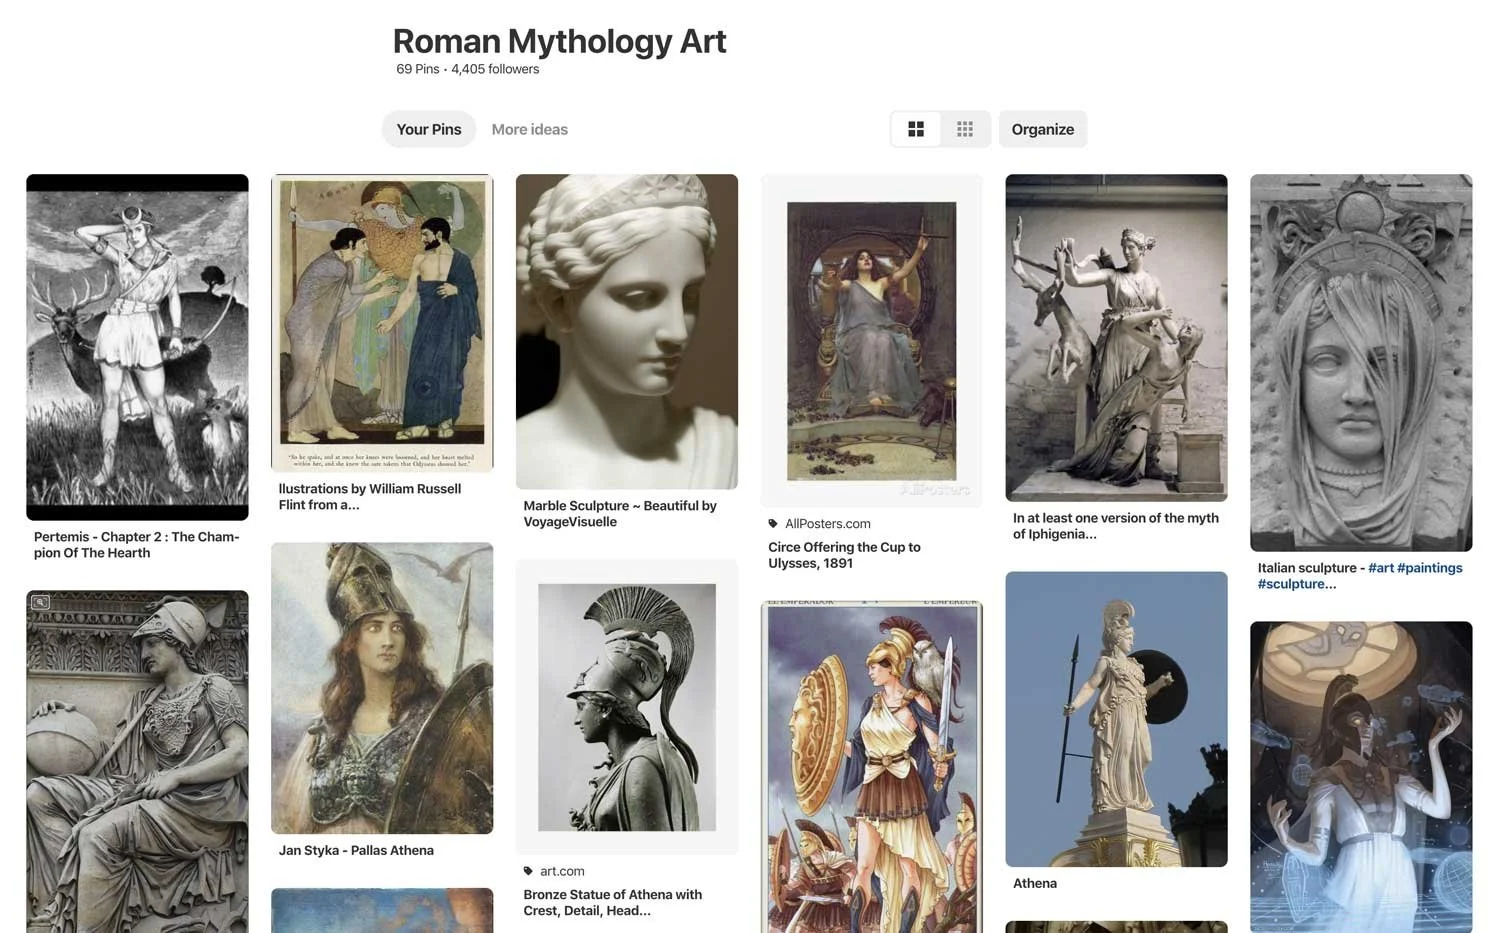Open the Athena tarot card illustration pin
This screenshot has height=933, width=1500.
[872, 767]
